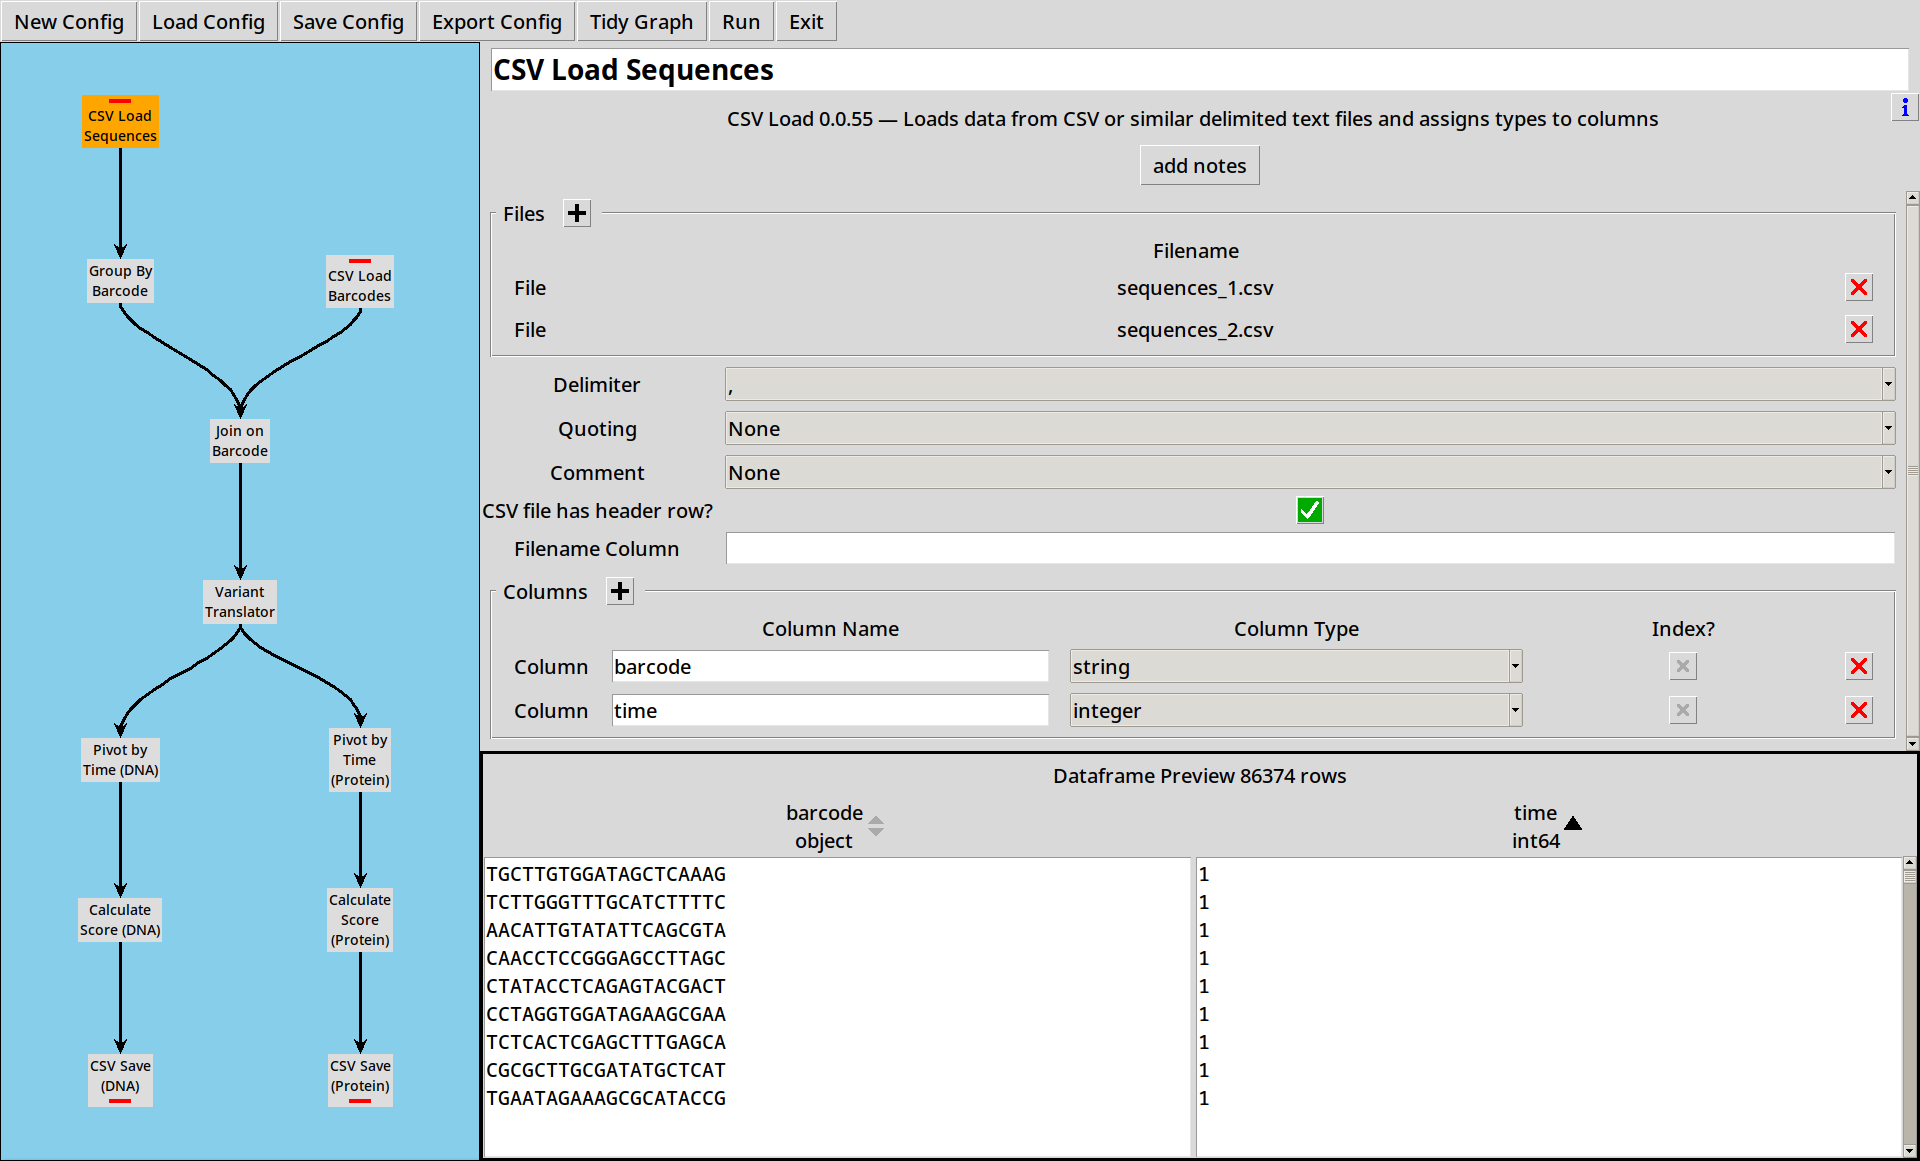Click the CCTAGGTGGATAGAAGCGAA barcode cell

coord(606,1014)
